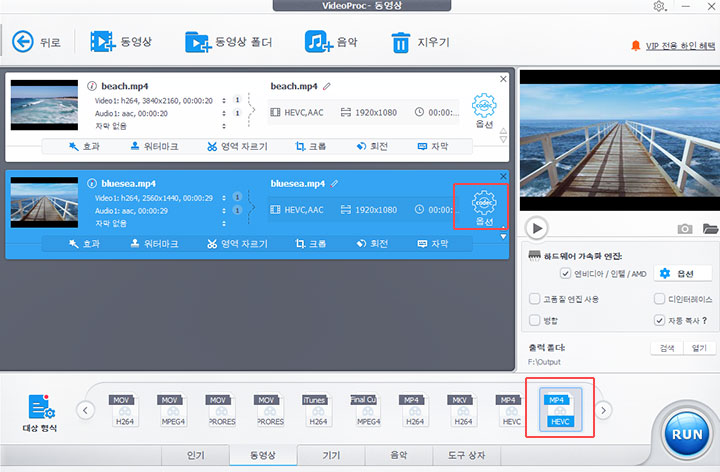Open 자막 subtitles for bluesea.mp4

433,244
